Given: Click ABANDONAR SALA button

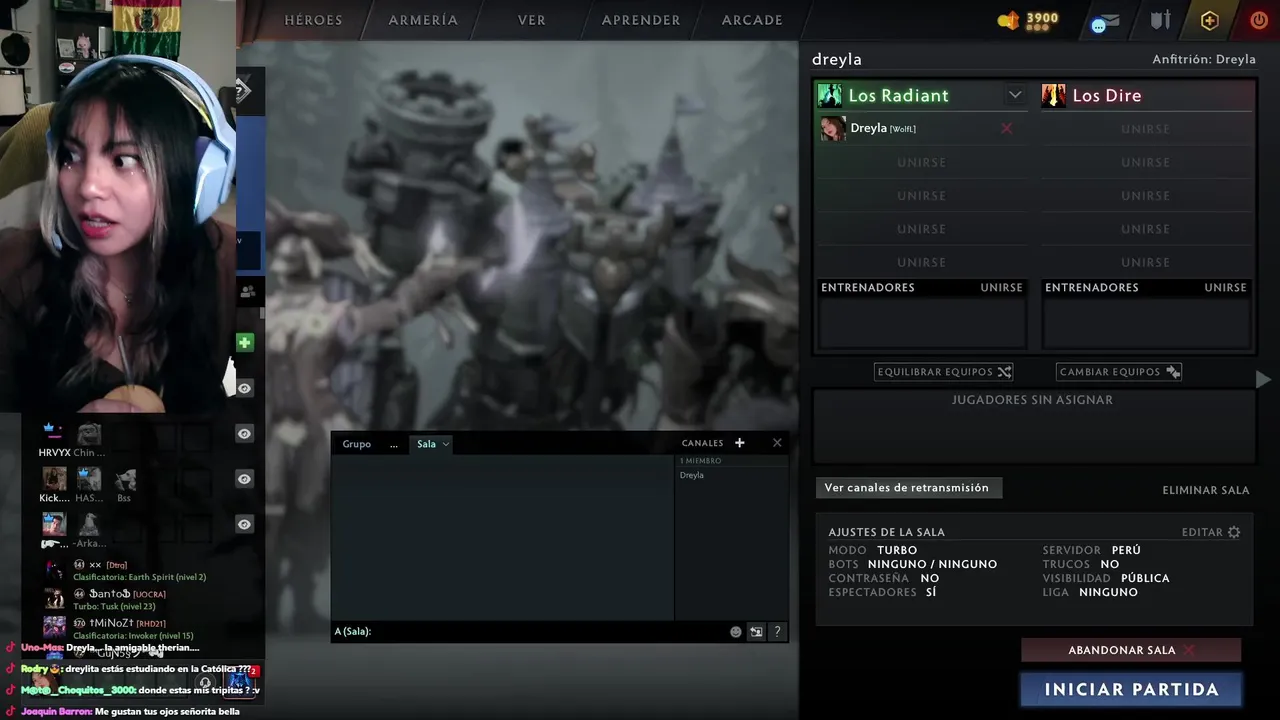Looking at the screenshot, I should (x=1131, y=650).
